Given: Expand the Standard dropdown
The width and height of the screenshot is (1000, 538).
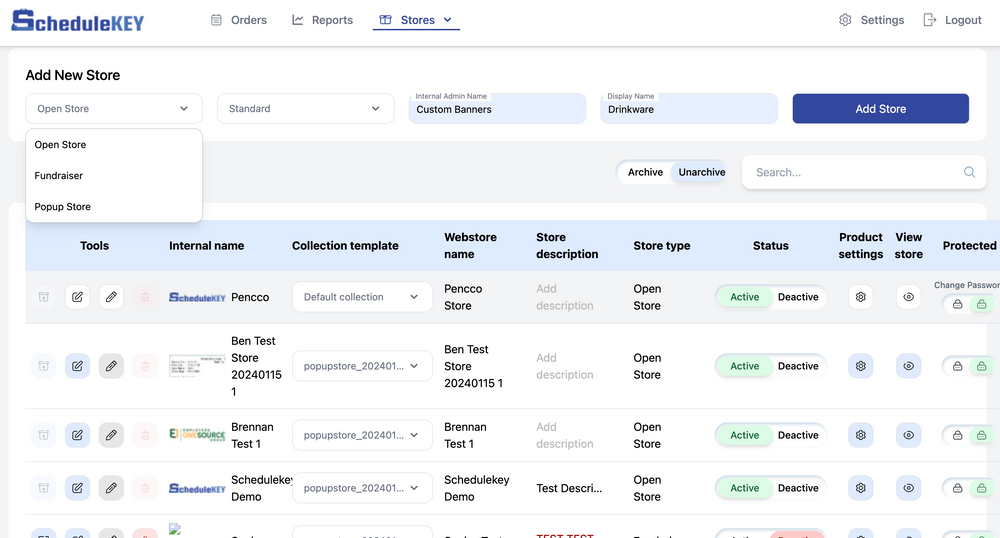Looking at the screenshot, I should pyautogui.click(x=305, y=109).
